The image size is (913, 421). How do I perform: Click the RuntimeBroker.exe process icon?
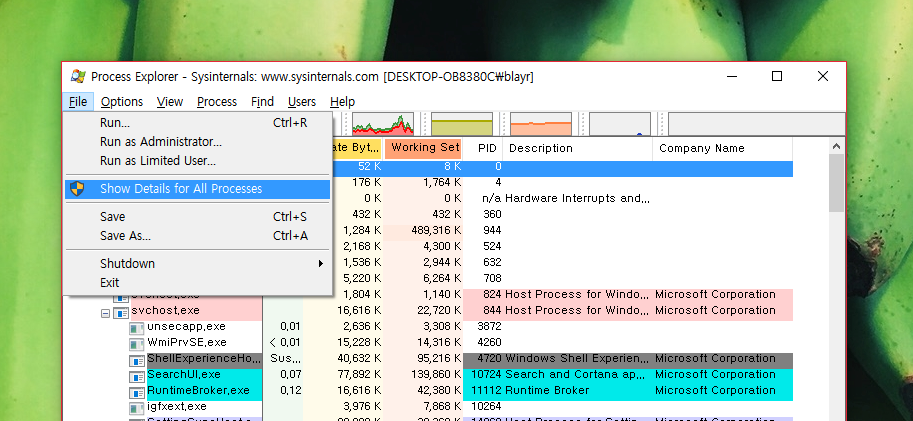point(136,392)
